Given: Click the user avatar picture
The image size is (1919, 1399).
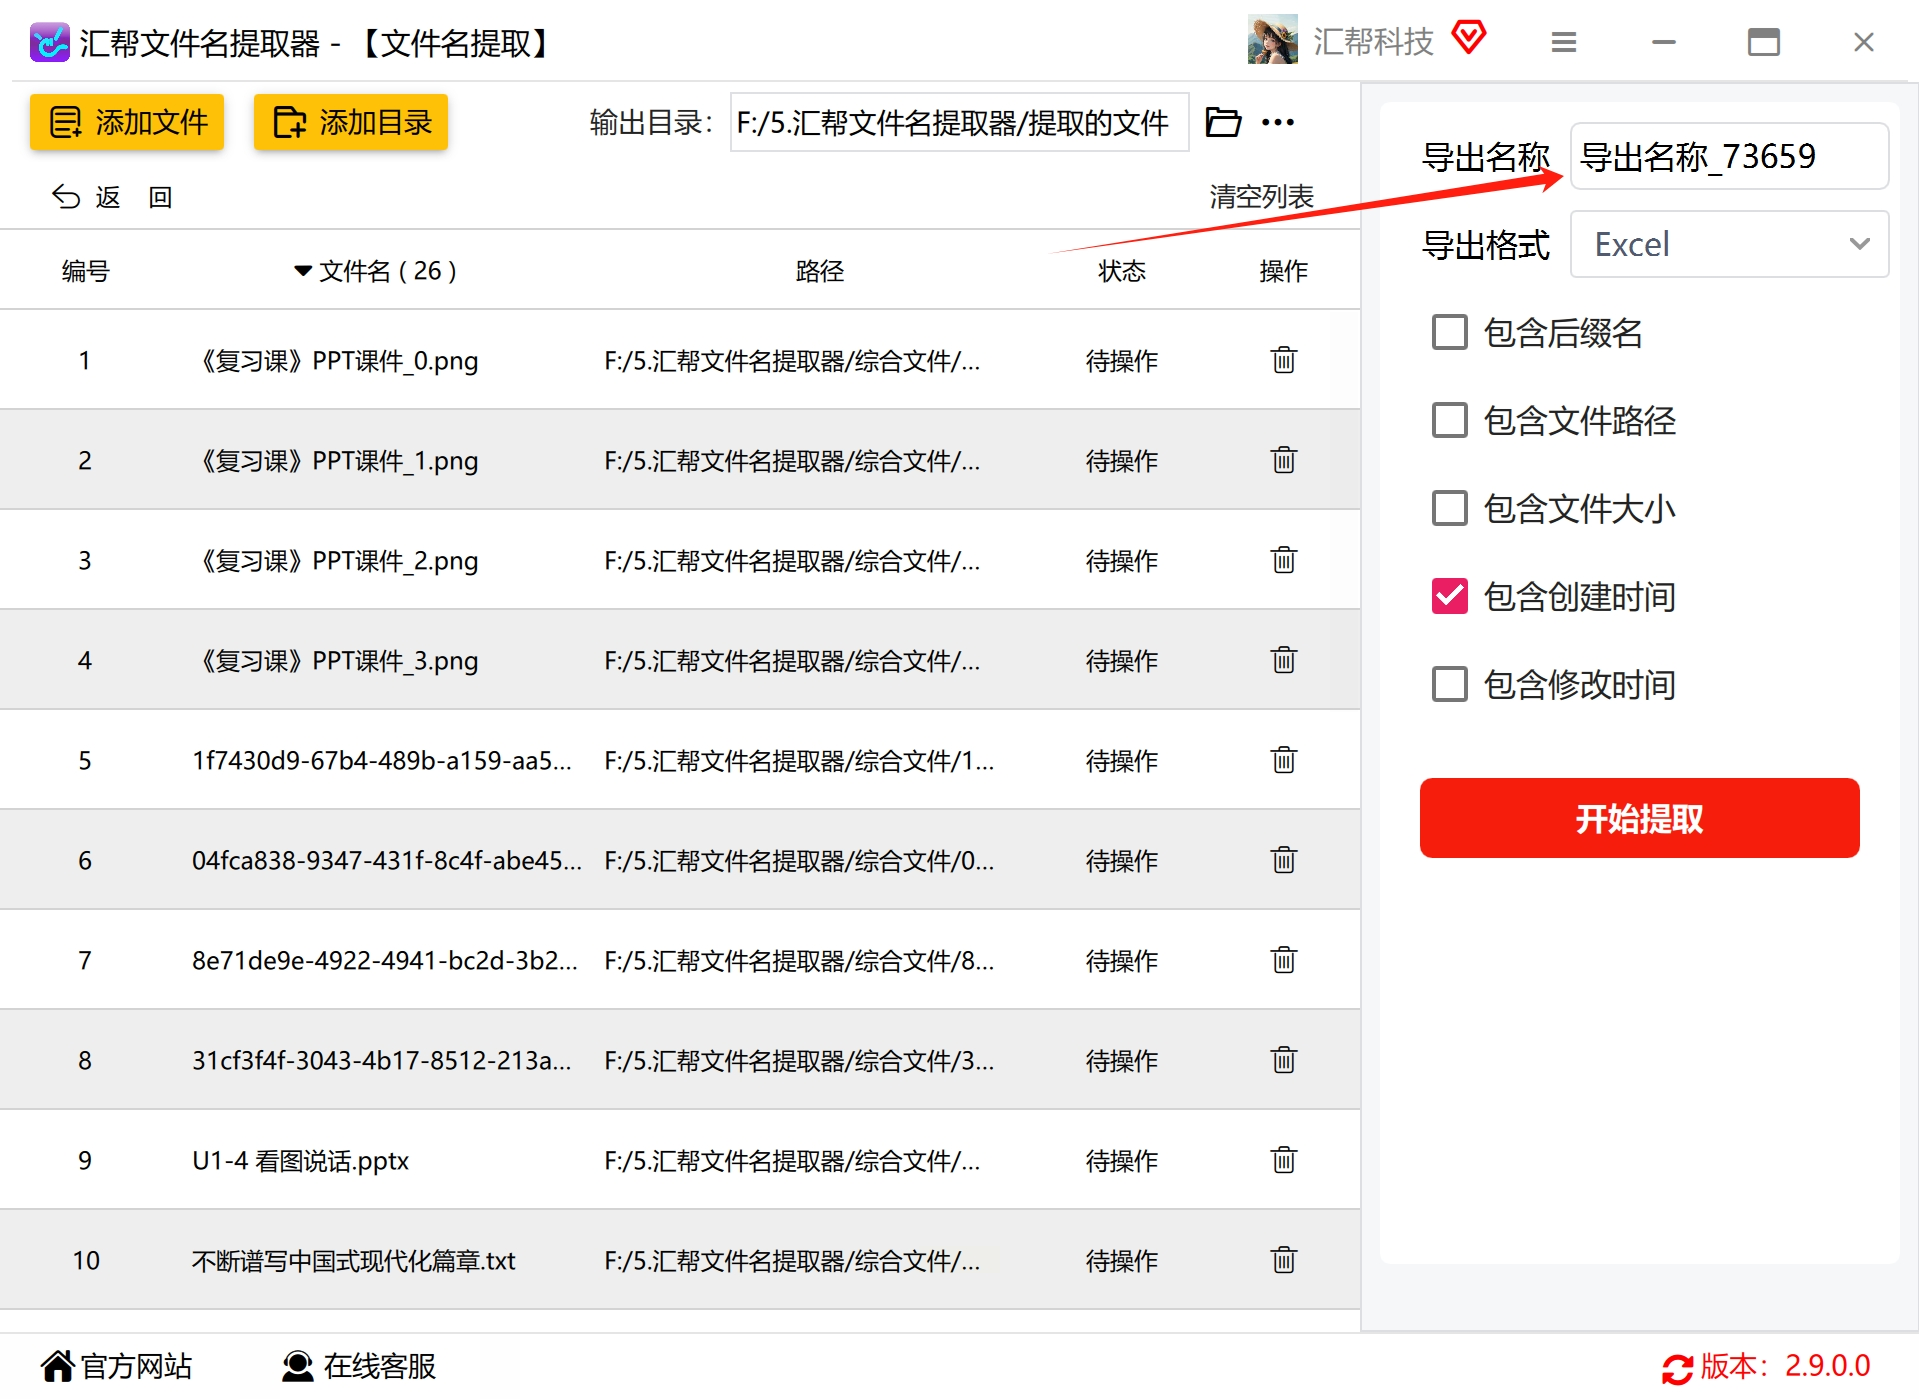Looking at the screenshot, I should point(1272,40).
